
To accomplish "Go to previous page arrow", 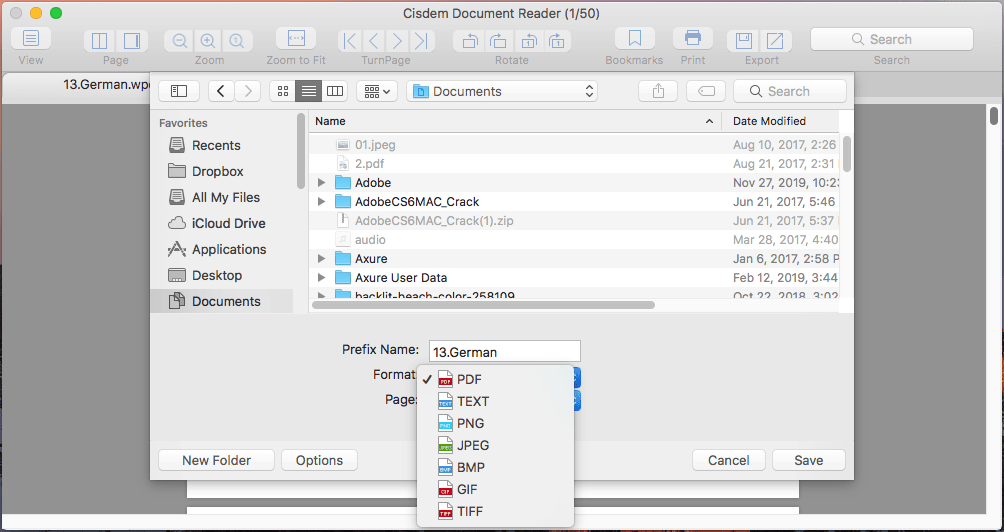I will (373, 41).
